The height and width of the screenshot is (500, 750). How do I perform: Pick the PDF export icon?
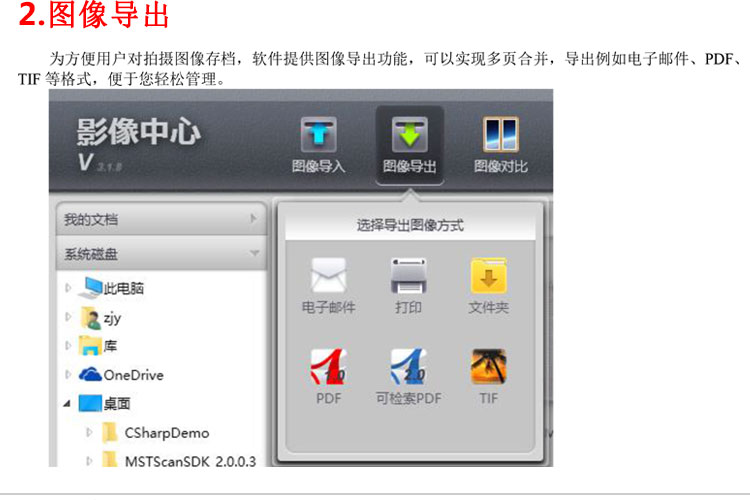pos(328,367)
